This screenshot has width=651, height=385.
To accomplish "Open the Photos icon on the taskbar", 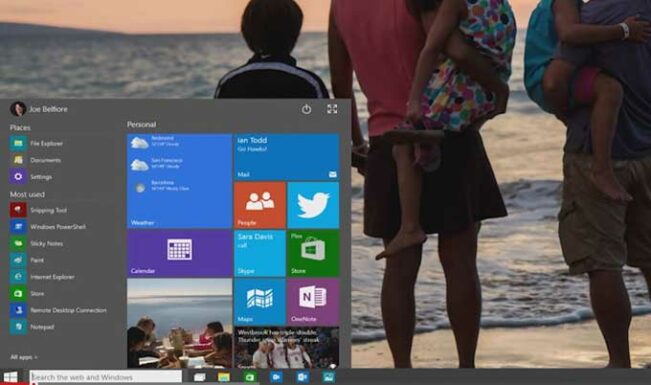I will tap(328, 377).
